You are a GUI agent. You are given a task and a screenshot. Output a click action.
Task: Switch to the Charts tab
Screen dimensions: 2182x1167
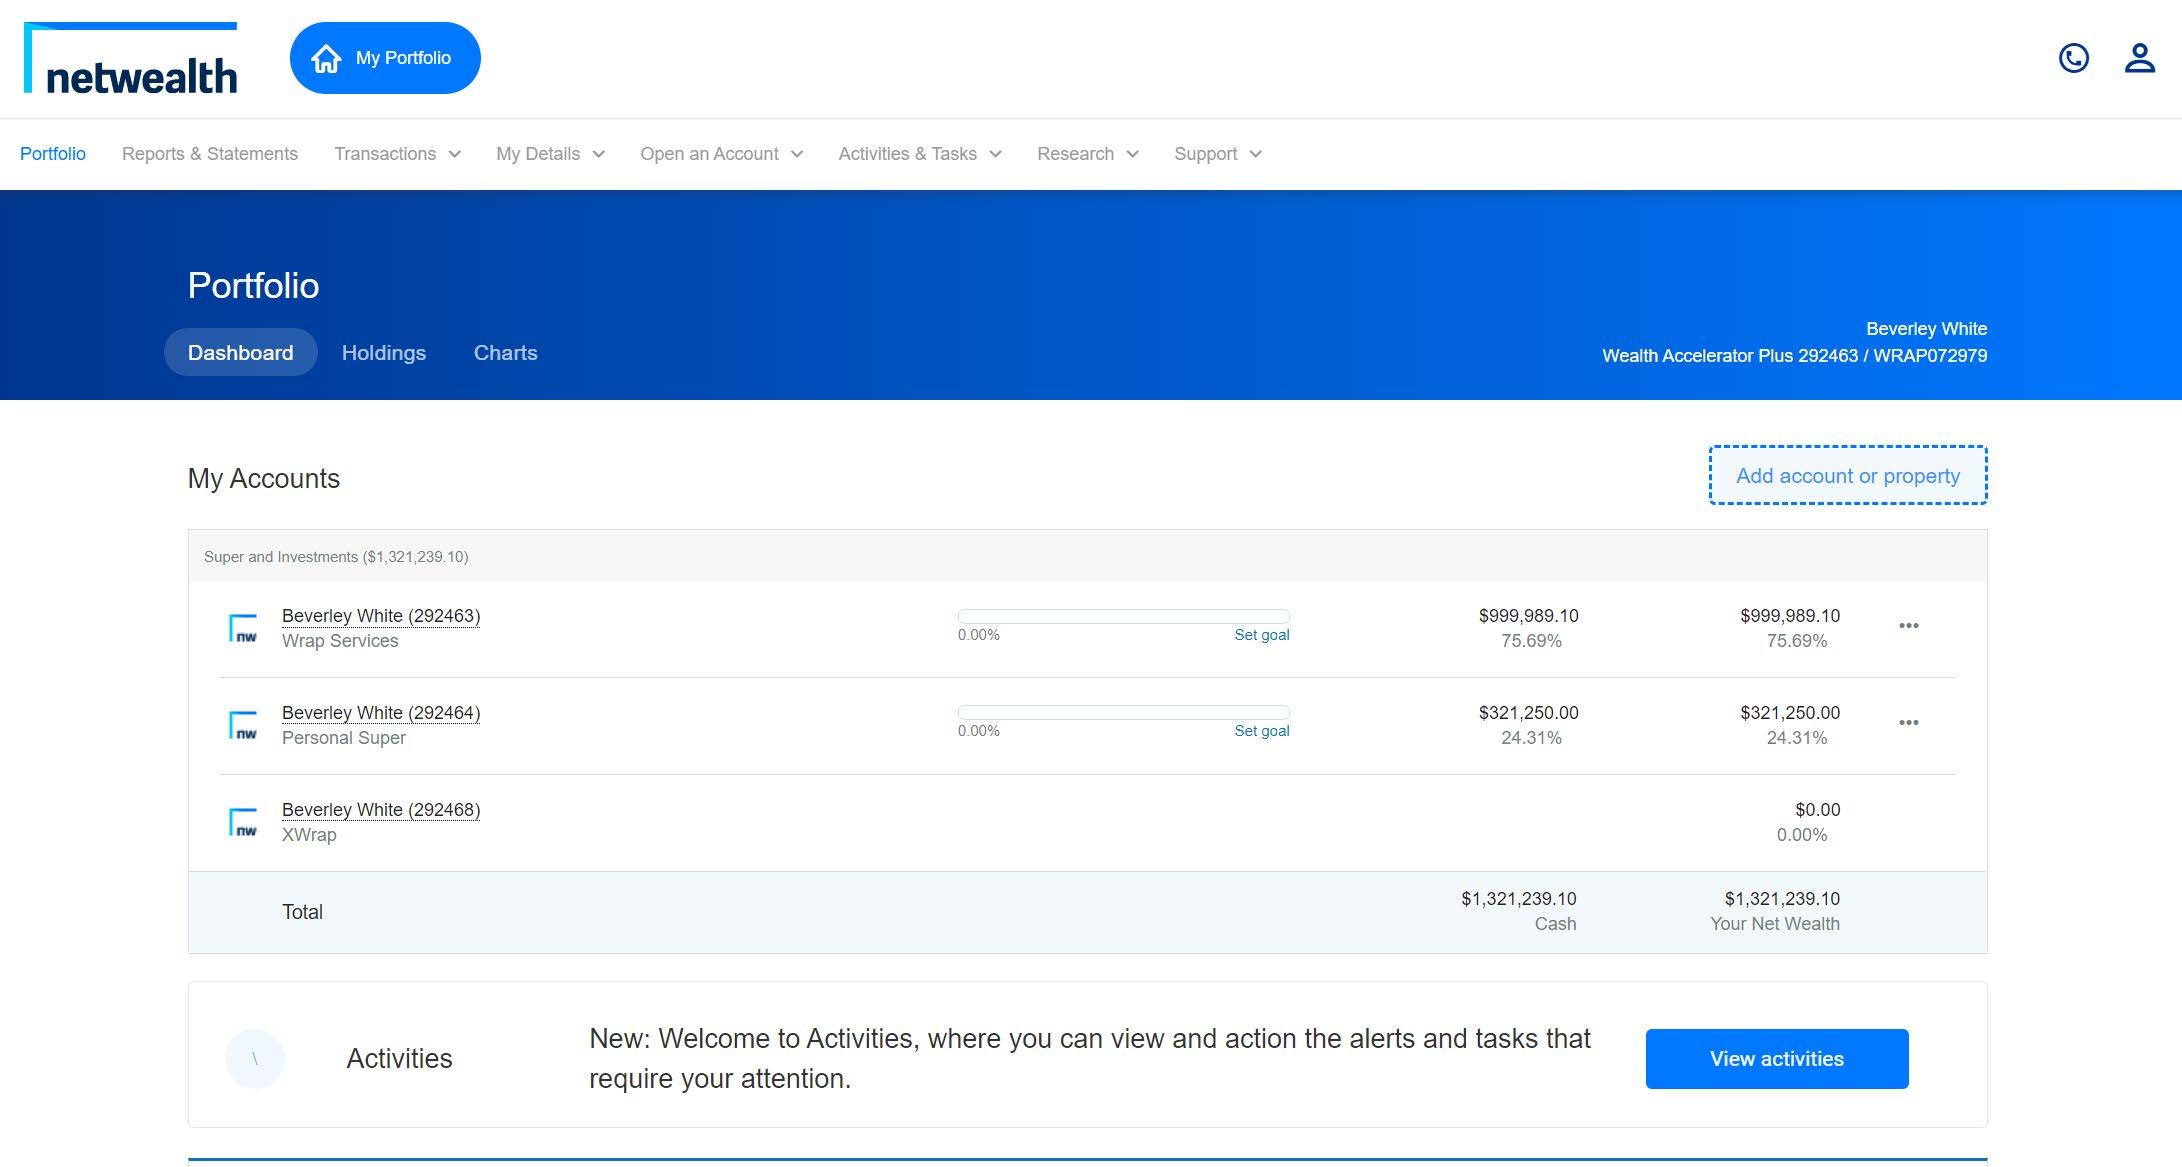[x=505, y=353]
